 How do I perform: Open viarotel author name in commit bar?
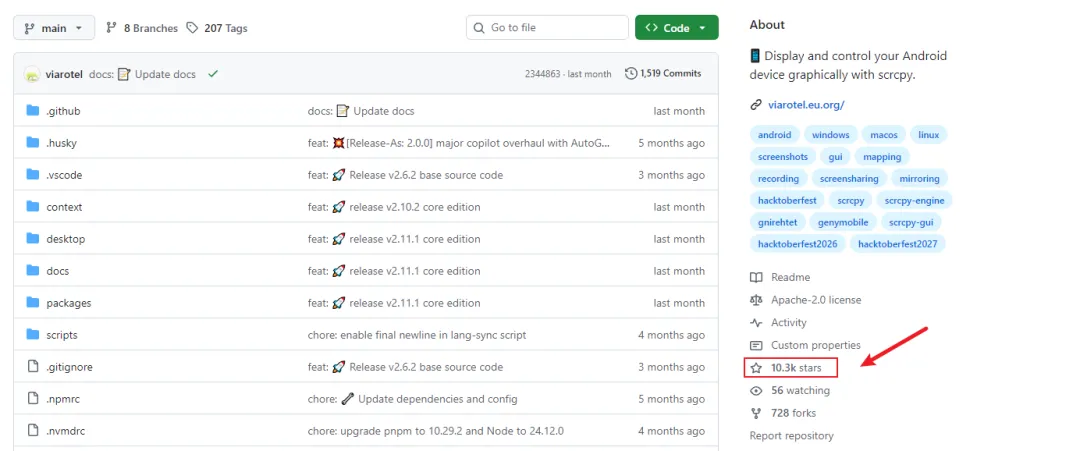click(65, 74)
